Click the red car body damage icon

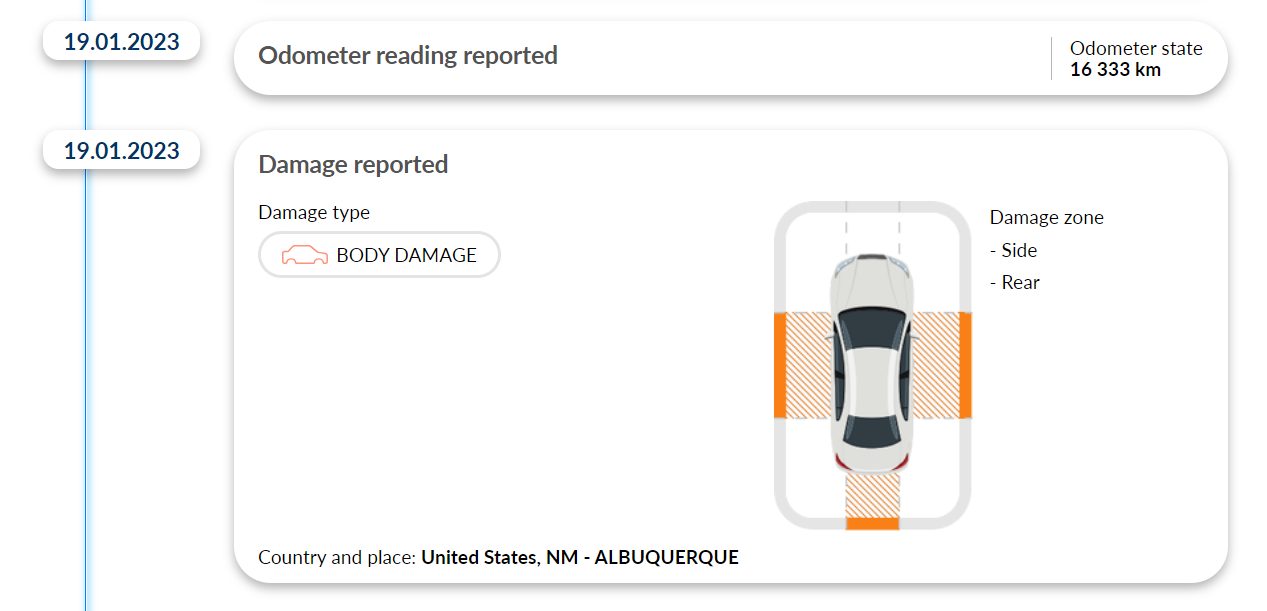[x=305, y=256]
